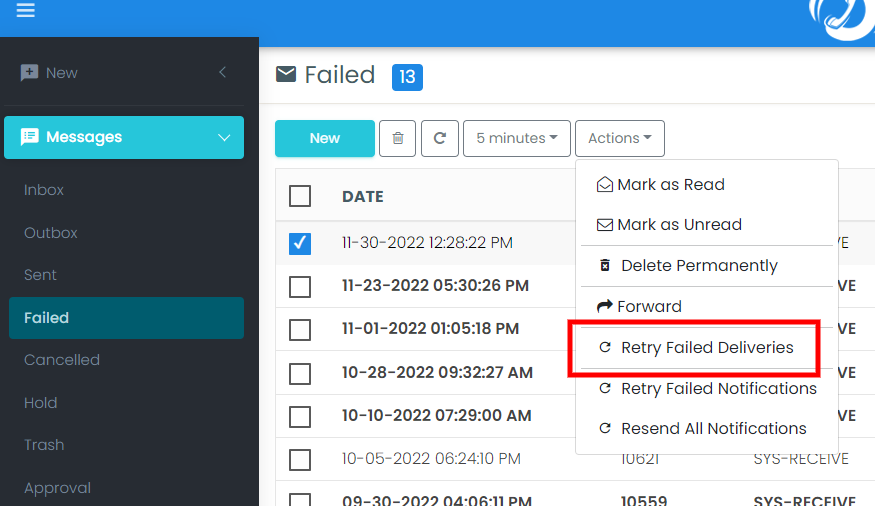
Task: Click the new message plus icon in sidebar
Action: (x=29, y=73)
